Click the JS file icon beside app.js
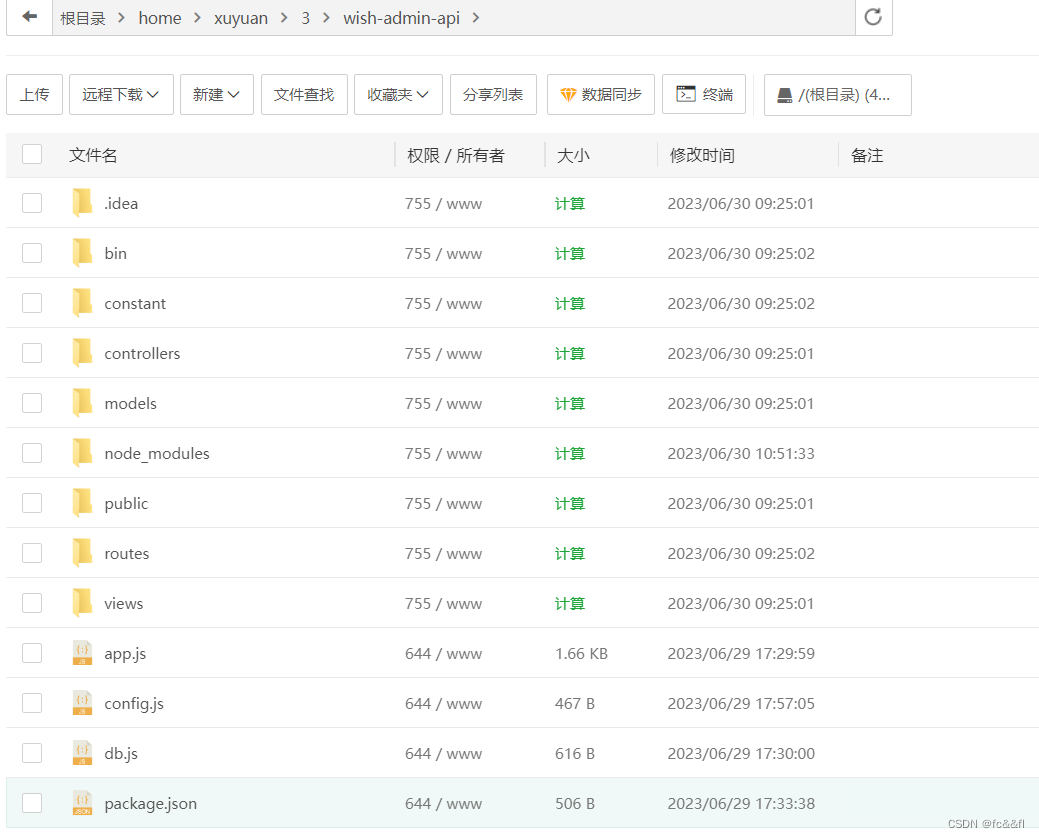Image resolution: width=1039 pixels, height=838 pixels. tap(82, 652)
